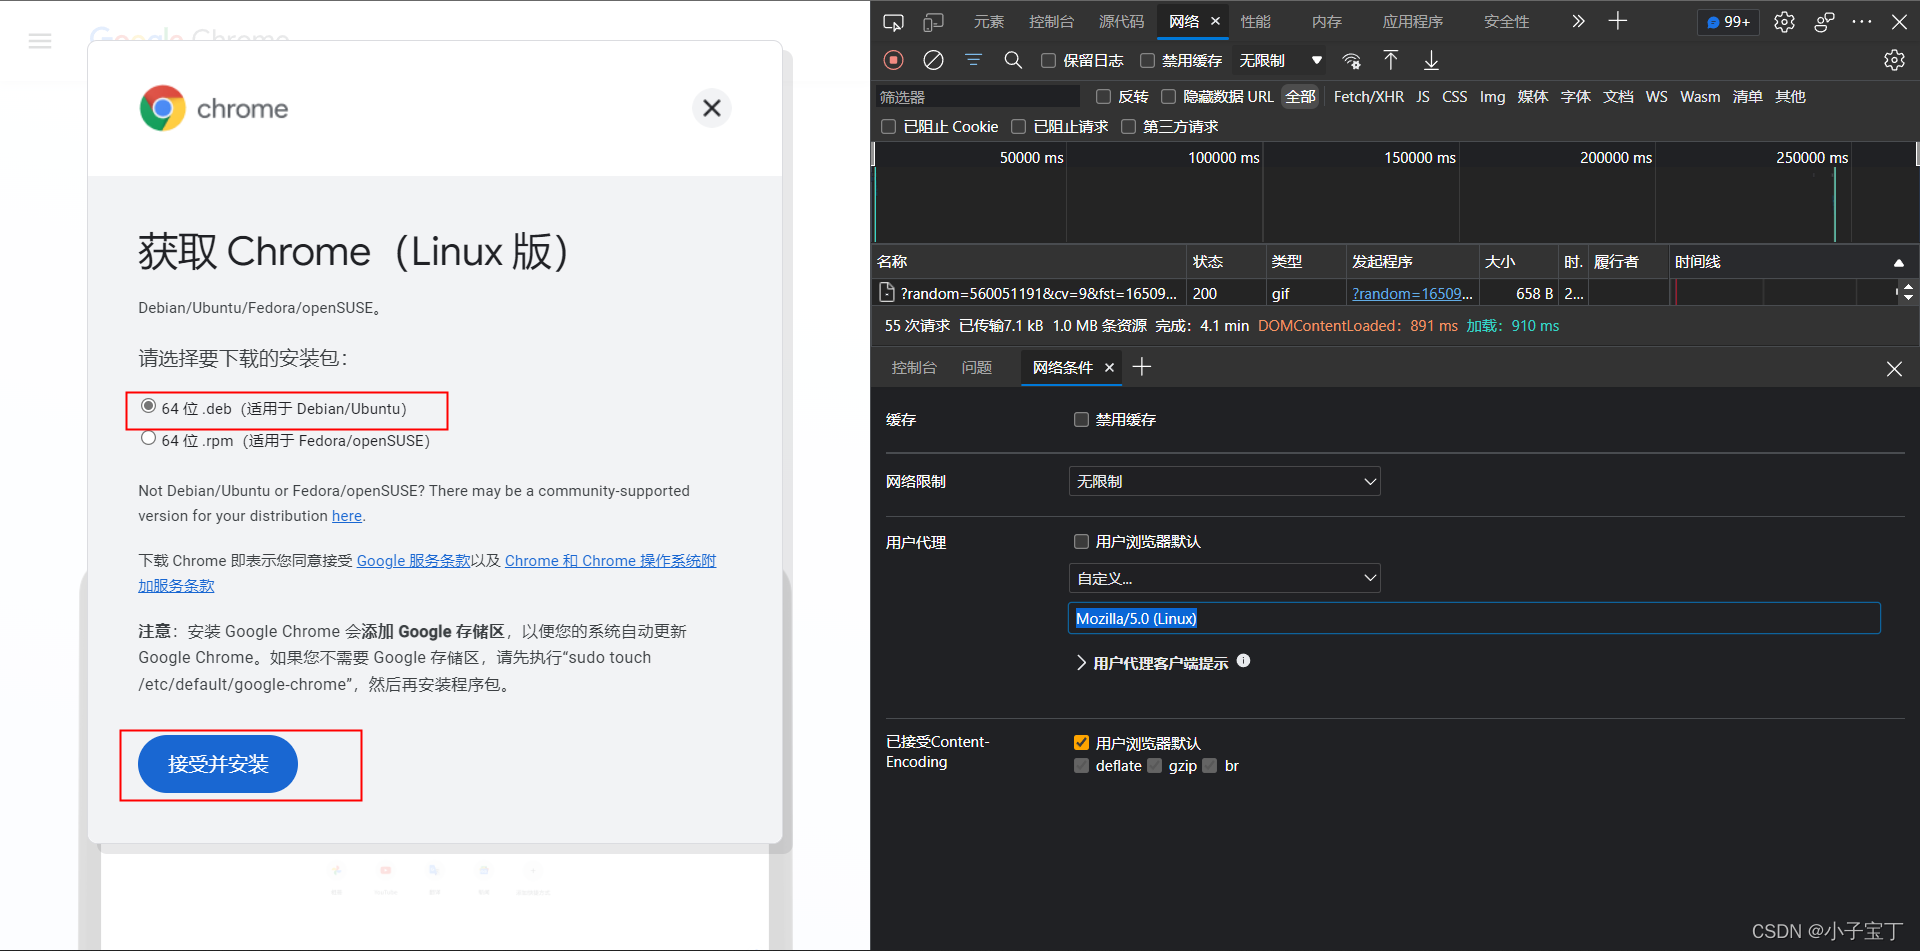Screen dimensions: 1920x951
Task: Close the Chrome download dialog
Action: (x=712, y=108)
